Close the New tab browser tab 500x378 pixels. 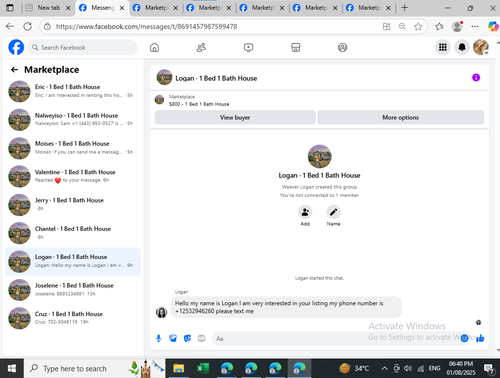point(68,8)
